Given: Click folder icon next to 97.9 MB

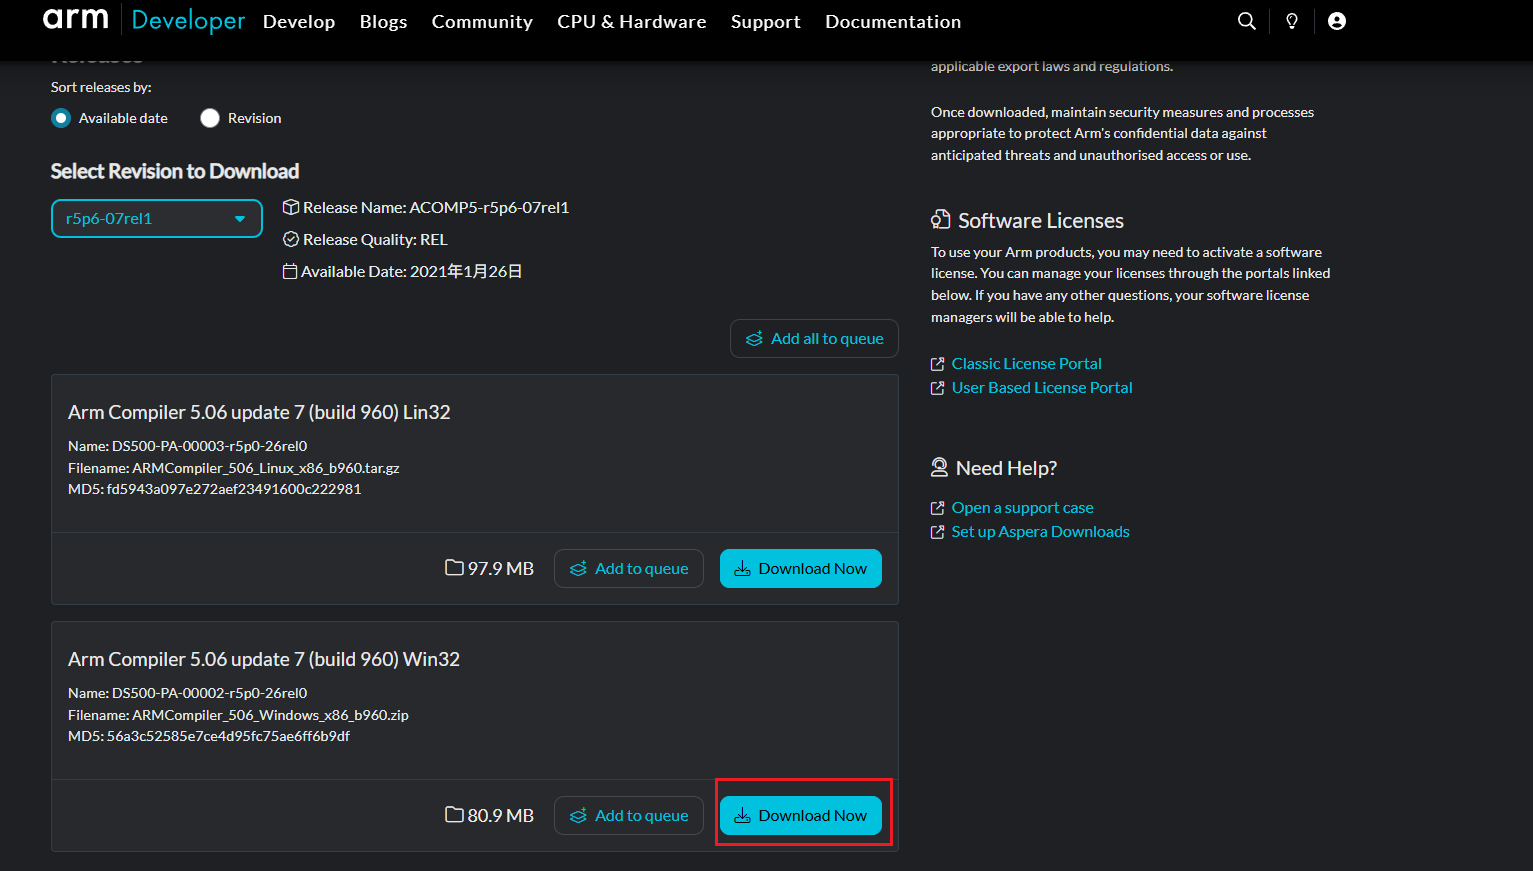Looking at the screenshot, I should pos(455,568).
